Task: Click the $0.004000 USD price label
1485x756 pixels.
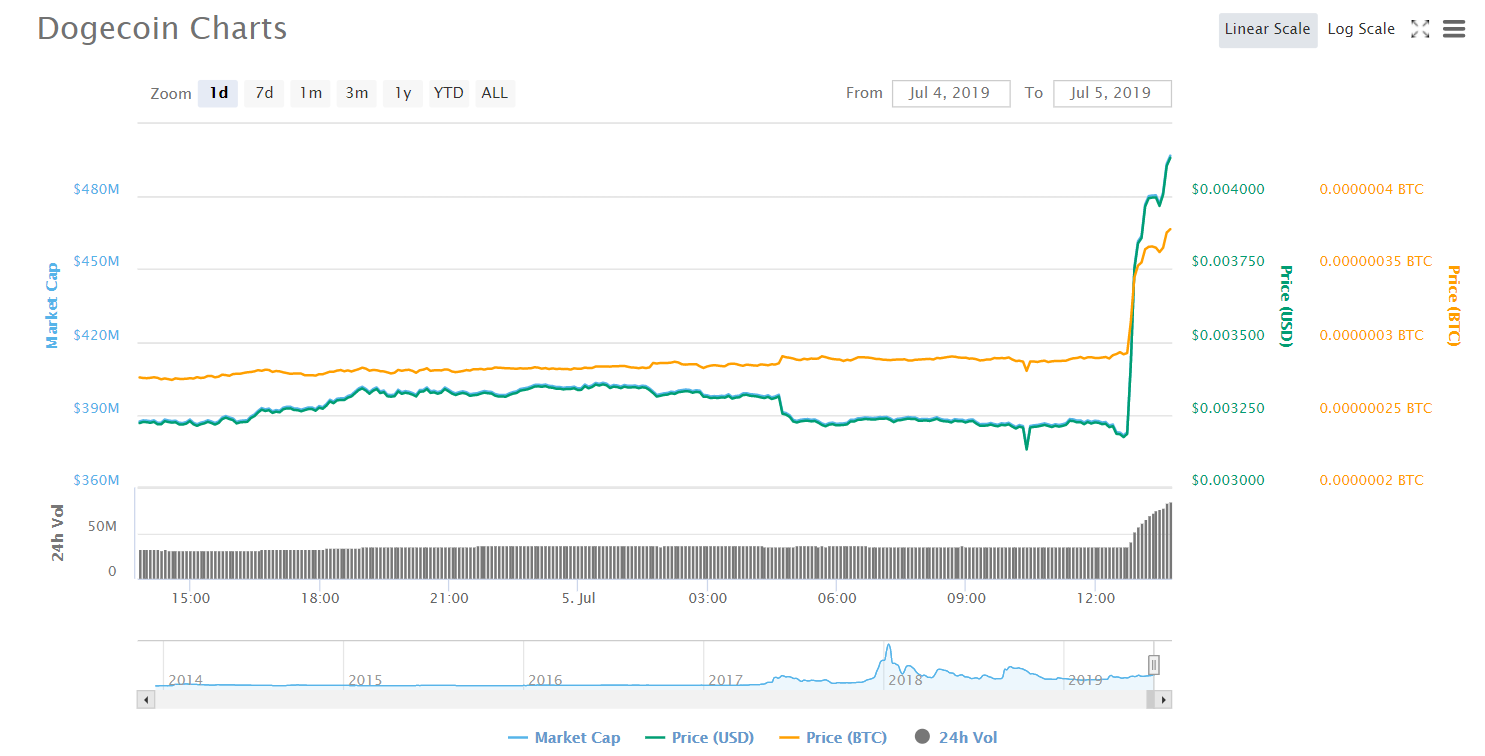Action: click(1228, 189)
